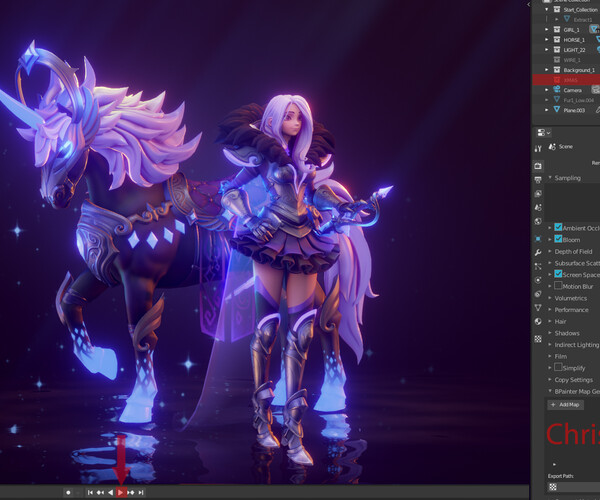Disable the Bloom checkbox

click(x=558, y=239)
